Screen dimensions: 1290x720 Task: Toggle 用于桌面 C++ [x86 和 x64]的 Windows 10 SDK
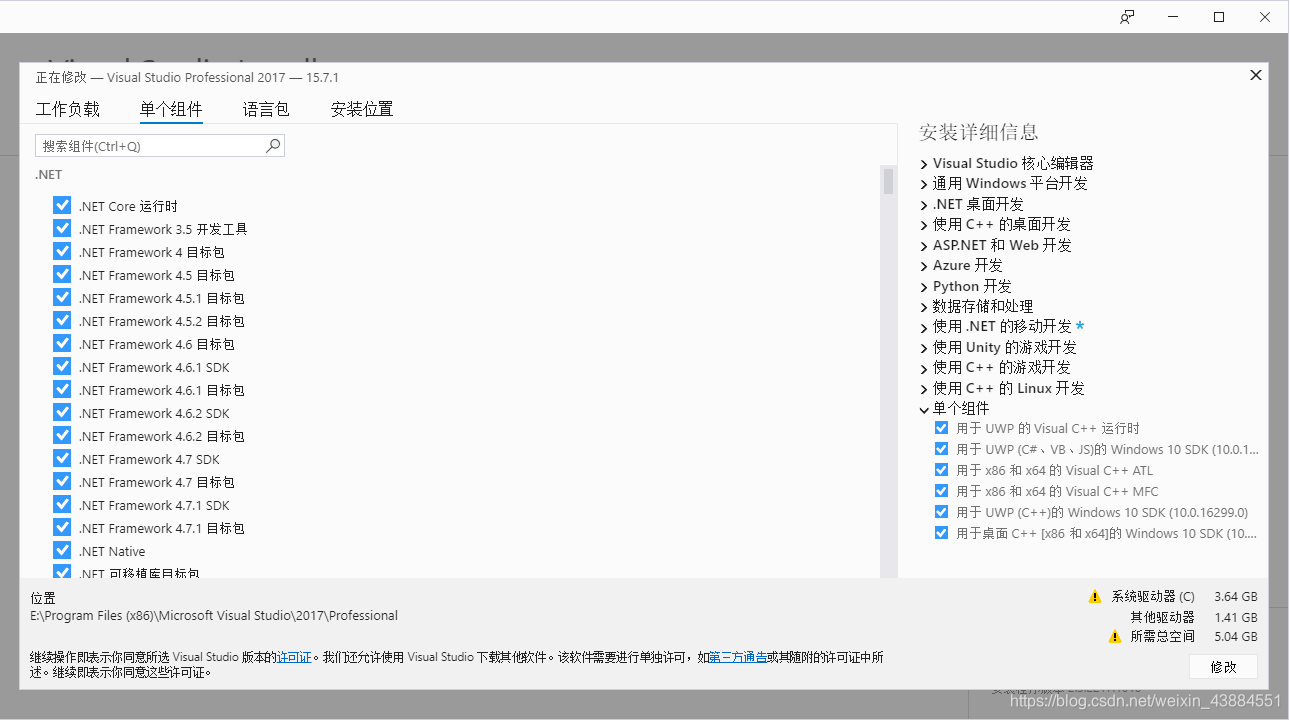(941, 533)
